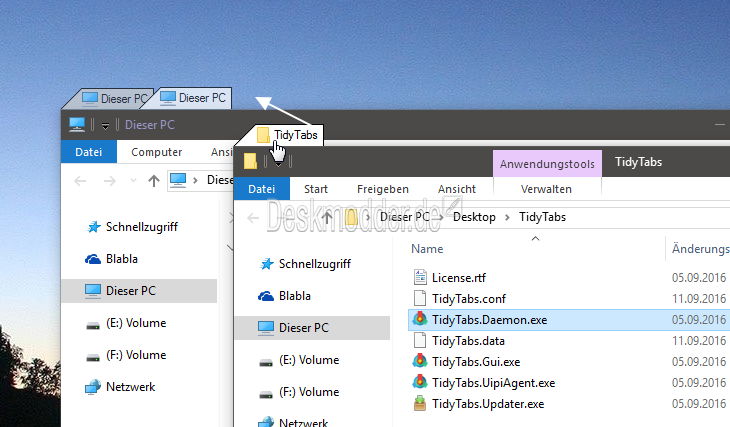
Task: Open Computer ribbon tab in Dieser PC window
Action: click(156, 152)
